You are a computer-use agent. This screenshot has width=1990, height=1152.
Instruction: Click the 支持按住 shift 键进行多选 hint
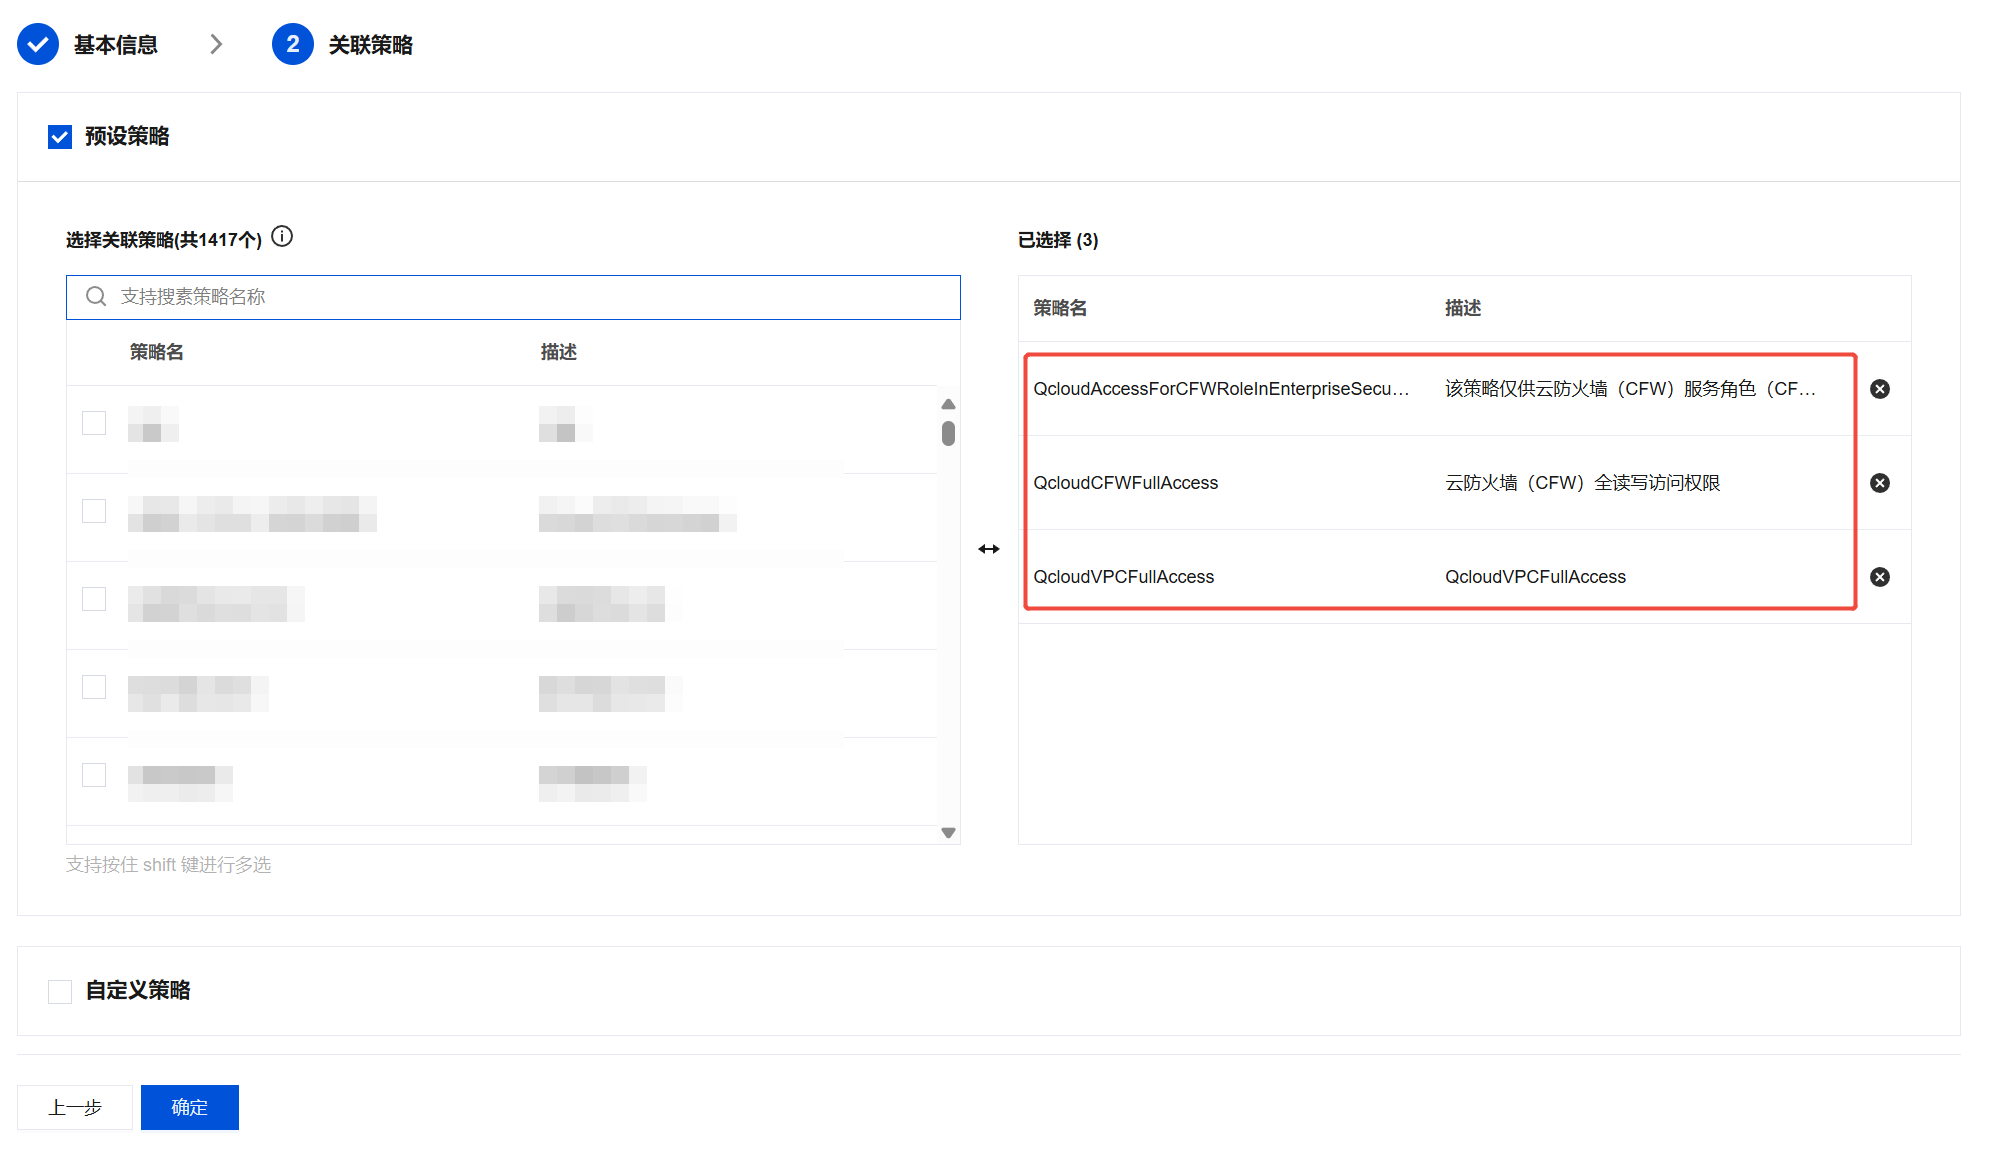click(x=169, y=865)
